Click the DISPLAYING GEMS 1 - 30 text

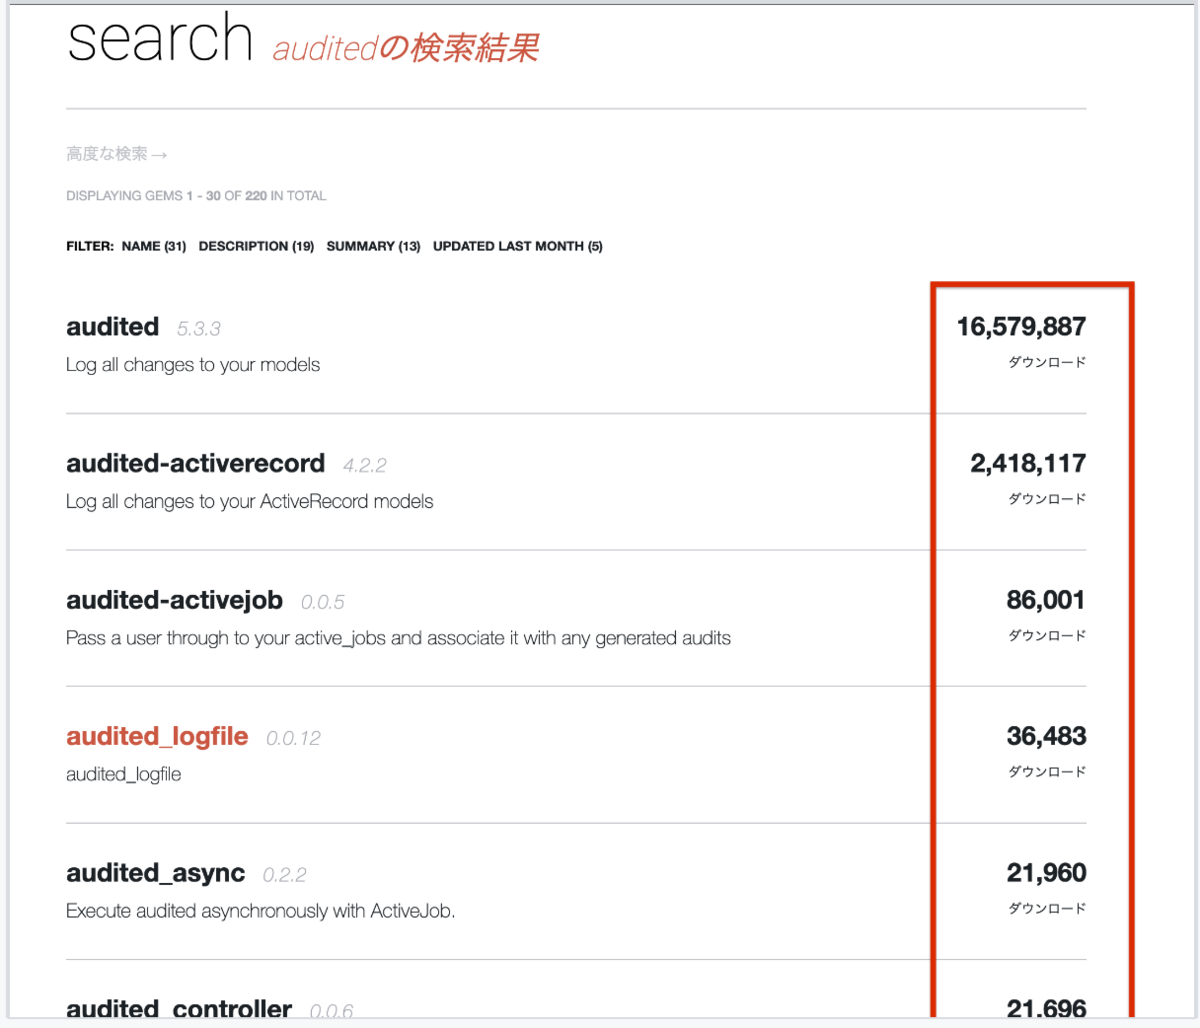pyautogui.click(x=196, y=196)
